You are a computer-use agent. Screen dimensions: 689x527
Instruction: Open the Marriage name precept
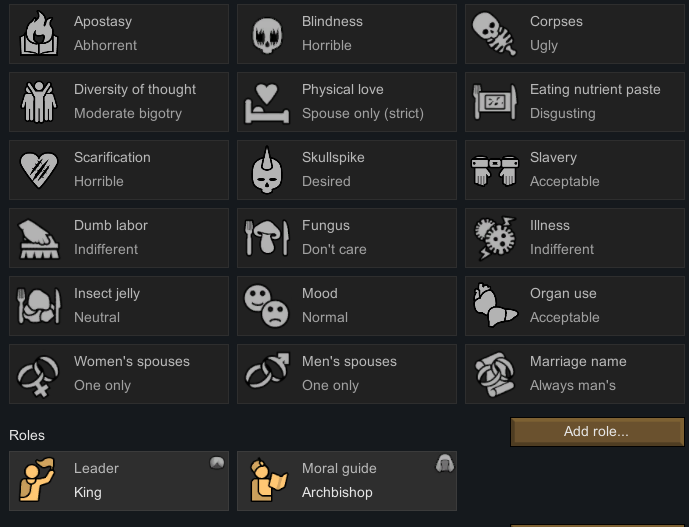pos(575,374)
